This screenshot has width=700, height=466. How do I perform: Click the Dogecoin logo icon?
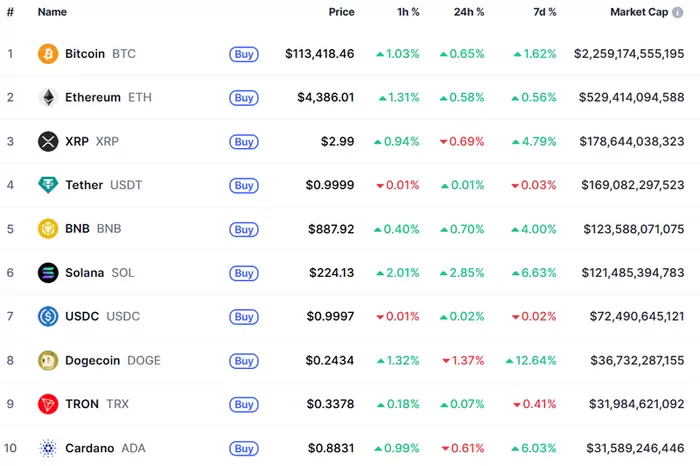pyautogui.click(x=48, y=360)
